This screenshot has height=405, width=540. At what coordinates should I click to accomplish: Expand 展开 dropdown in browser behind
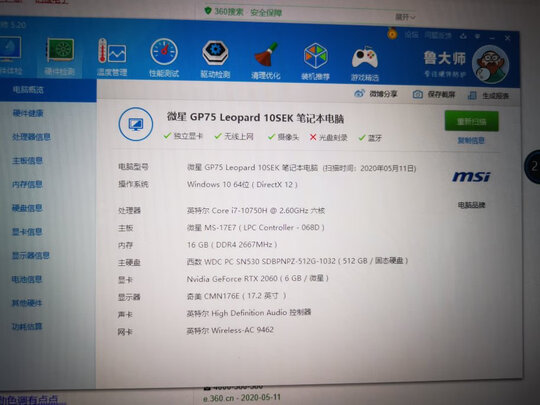[405, 17]
